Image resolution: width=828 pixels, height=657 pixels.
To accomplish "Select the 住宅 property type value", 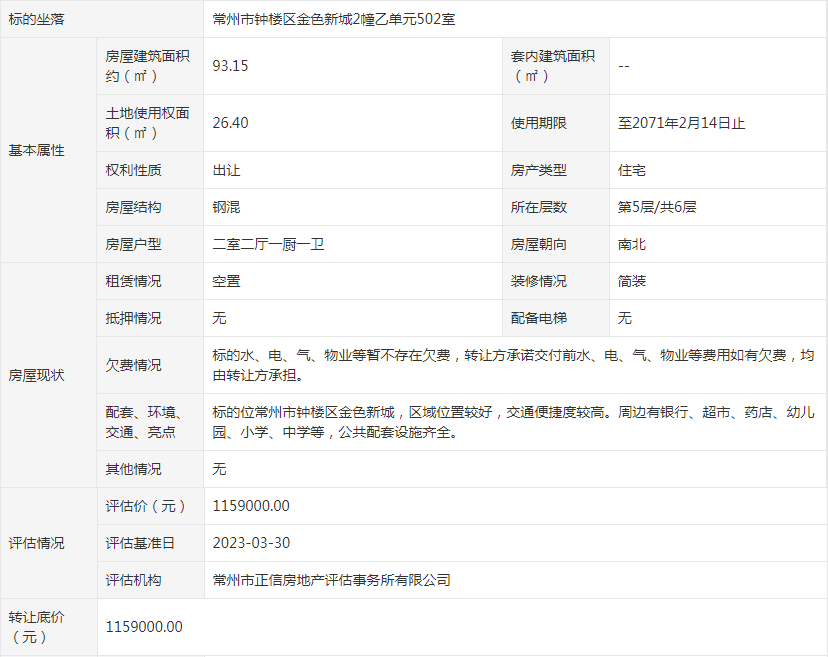I will coord(632,170).
